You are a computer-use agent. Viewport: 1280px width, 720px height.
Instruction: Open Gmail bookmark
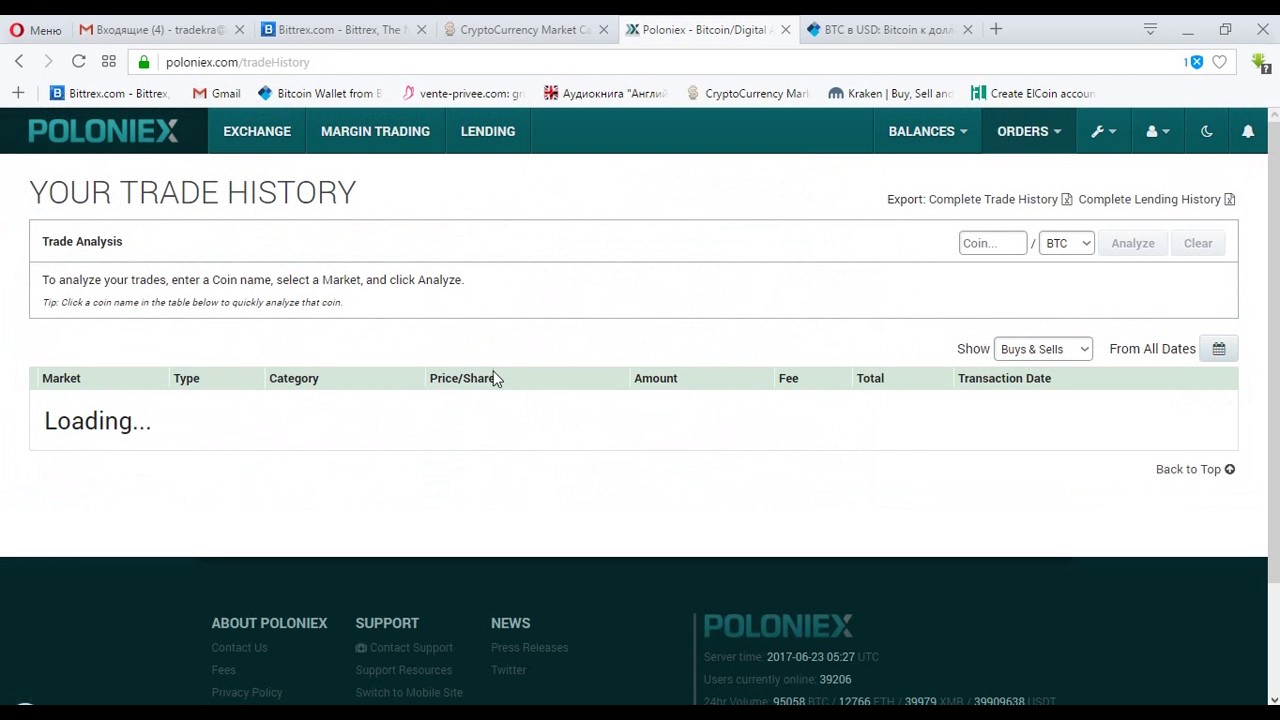pyautogui.click(x=216, y=93)
